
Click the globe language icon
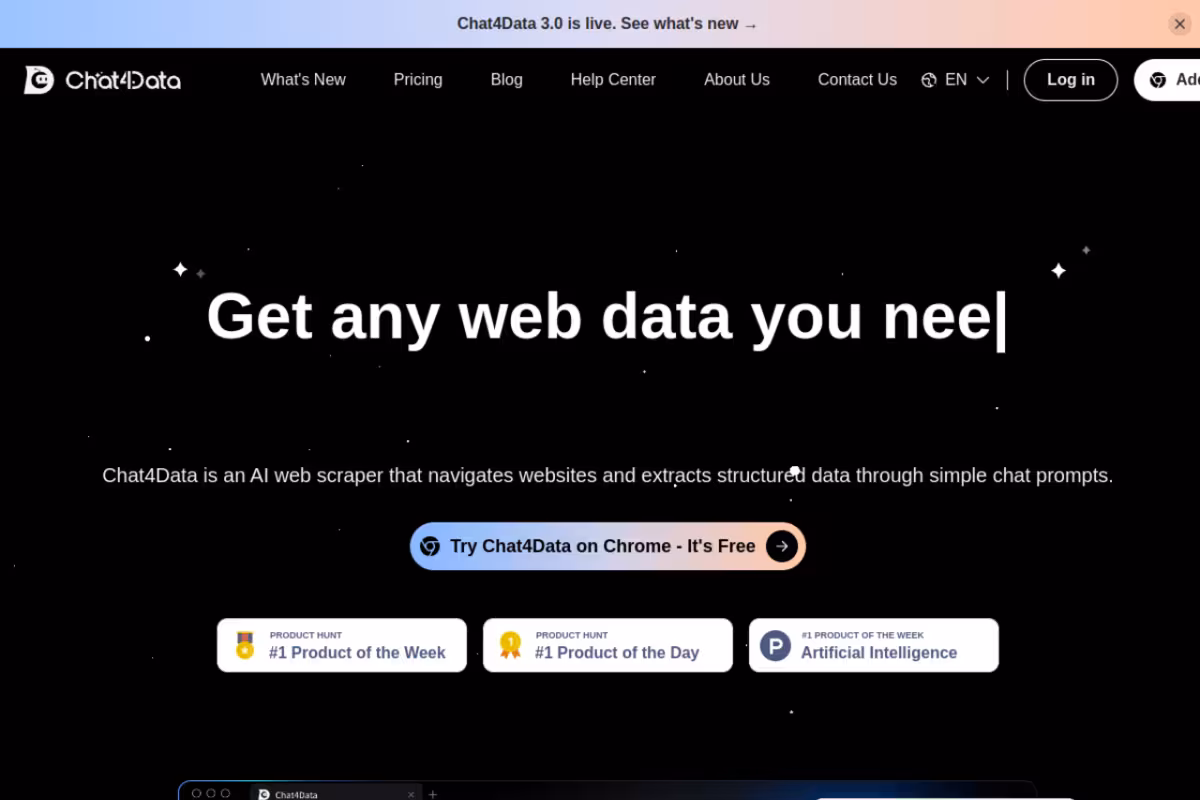(929, 80)
